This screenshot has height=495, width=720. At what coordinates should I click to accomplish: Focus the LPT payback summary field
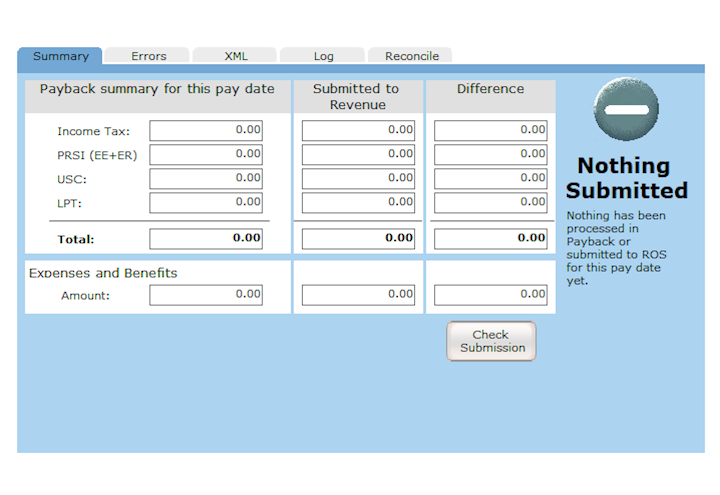pyautogui.click(x=206, y=203)
